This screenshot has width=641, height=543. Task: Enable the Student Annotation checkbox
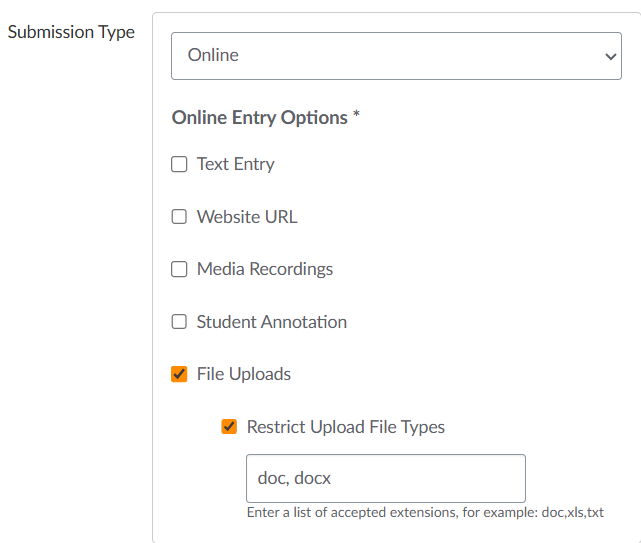pos(180,322)
